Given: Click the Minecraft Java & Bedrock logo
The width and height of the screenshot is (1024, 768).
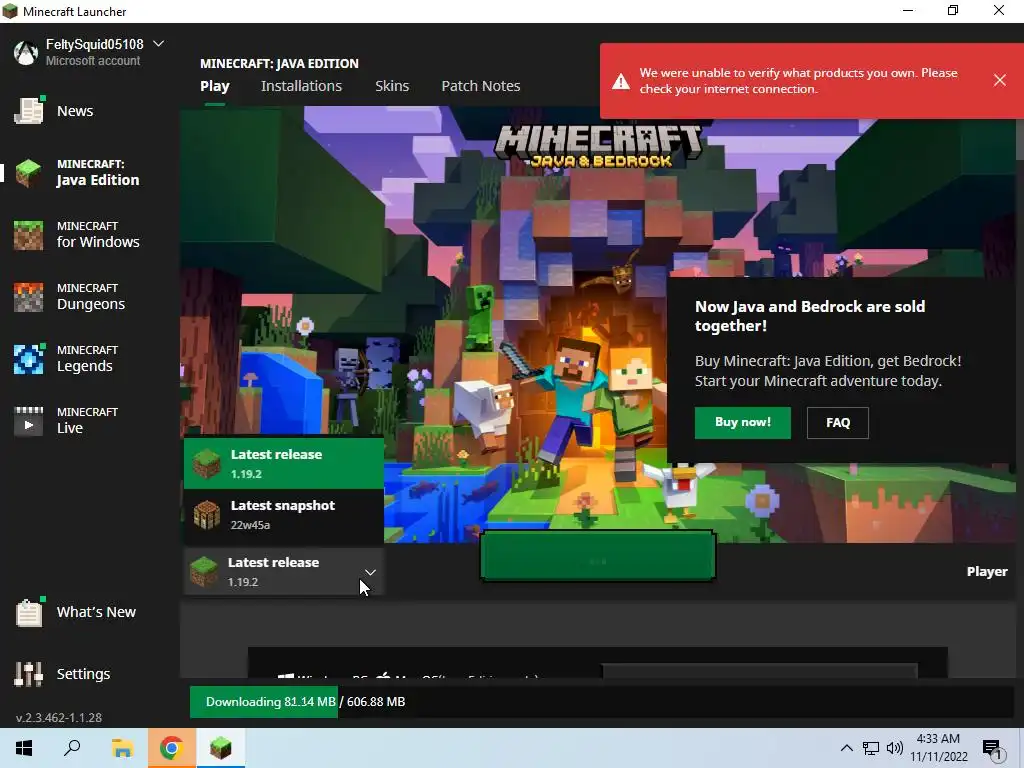Looking at the screenshot, I should [598, 146].
